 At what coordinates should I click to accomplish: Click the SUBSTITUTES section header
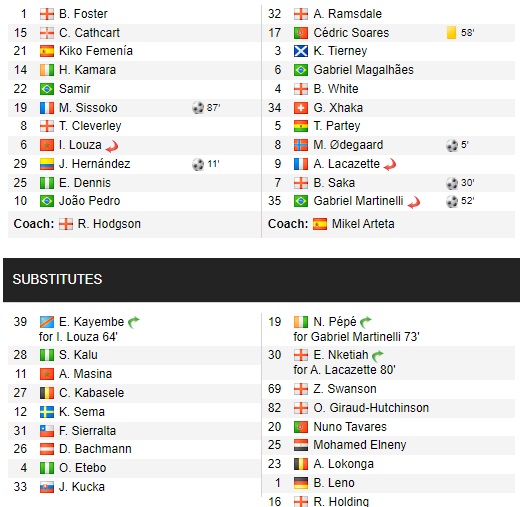pyautogui.click(x=261, y=280)
